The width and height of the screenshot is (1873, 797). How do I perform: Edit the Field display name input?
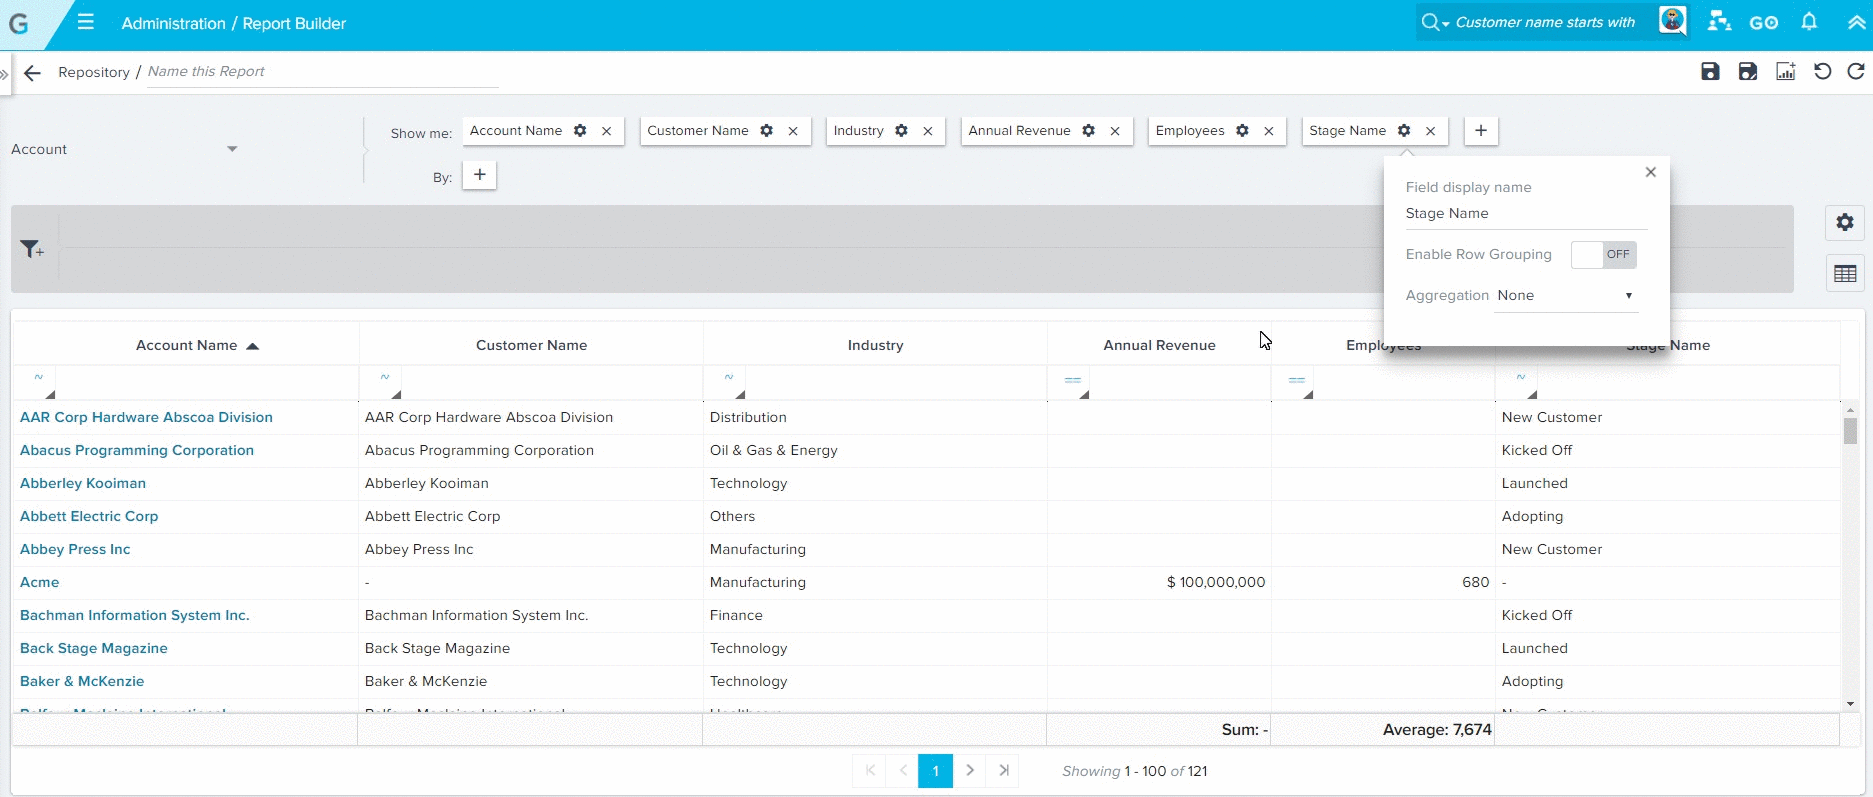[x=1526, y=214]
